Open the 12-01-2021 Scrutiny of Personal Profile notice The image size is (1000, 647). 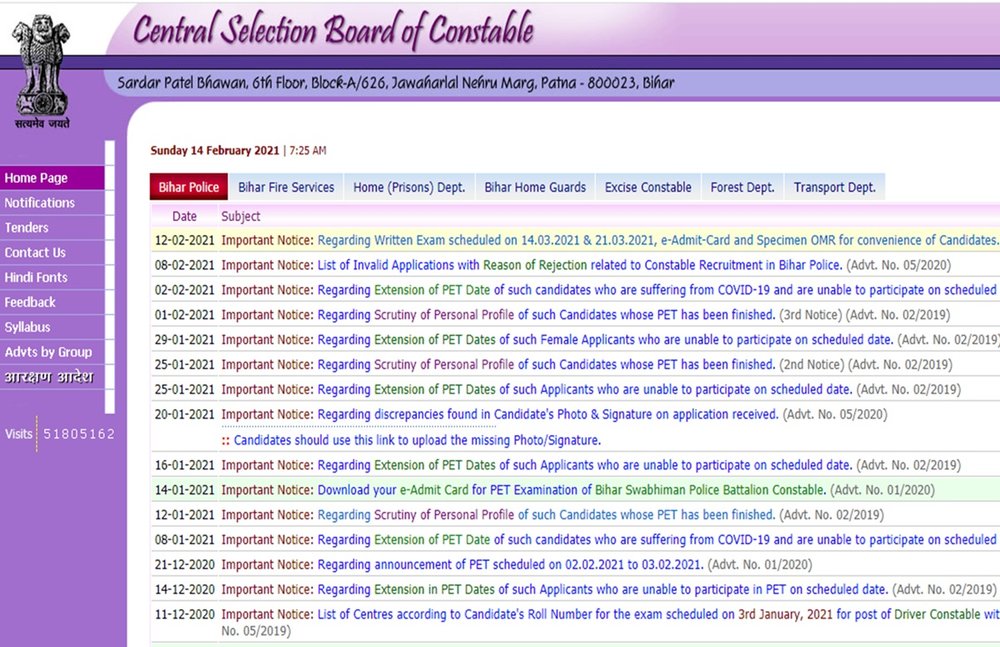(546, 515)
